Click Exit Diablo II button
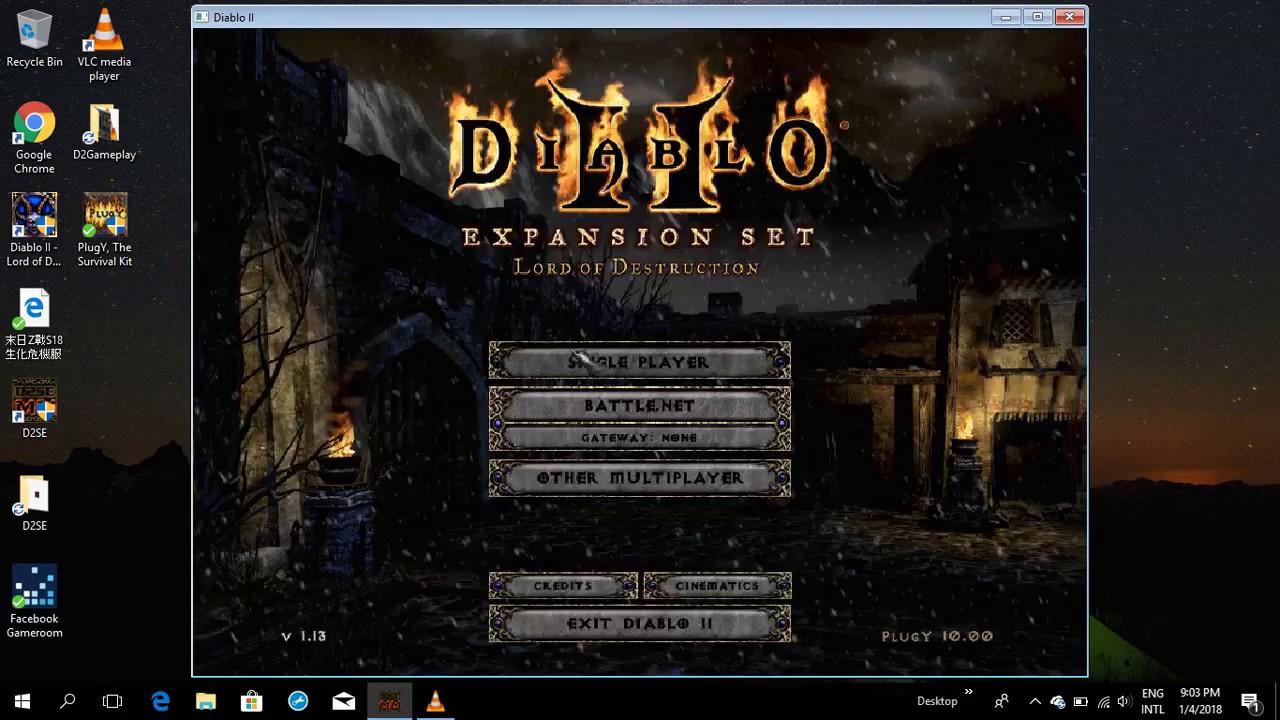Screen dimensions: 1280x720 pyautogui.click(x=639, y=623)
